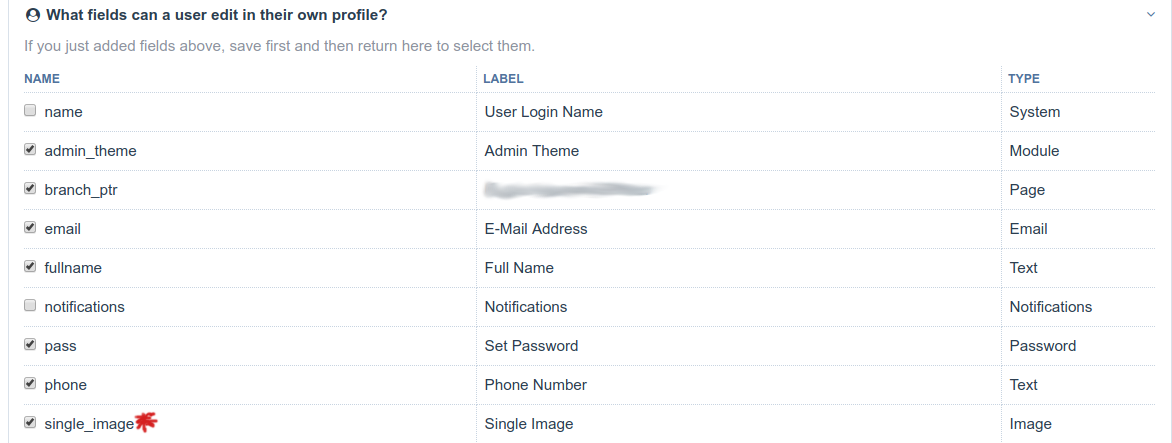The height and width of the screenshot is (443, 1172).
Task: Uncheck the pass field checkbox
Action: [x=30, y=345]
